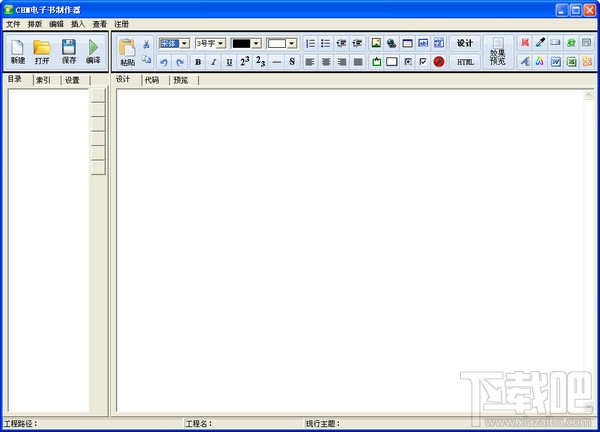
Task: Open the 插入 menu
Action: point(78,24)
